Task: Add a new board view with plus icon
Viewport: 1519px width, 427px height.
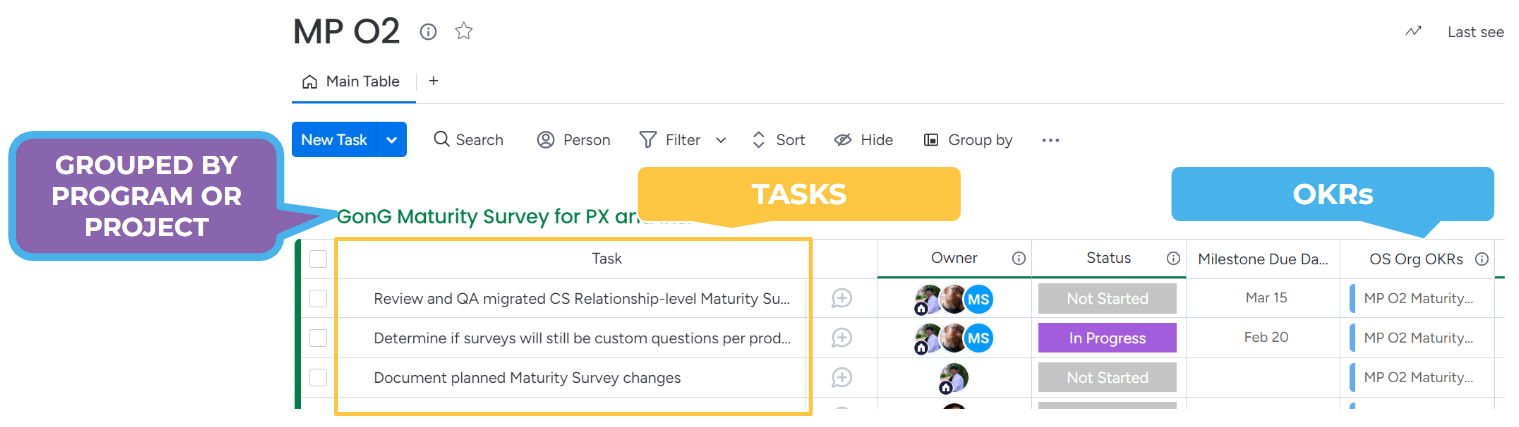Action: click(433, 81)
